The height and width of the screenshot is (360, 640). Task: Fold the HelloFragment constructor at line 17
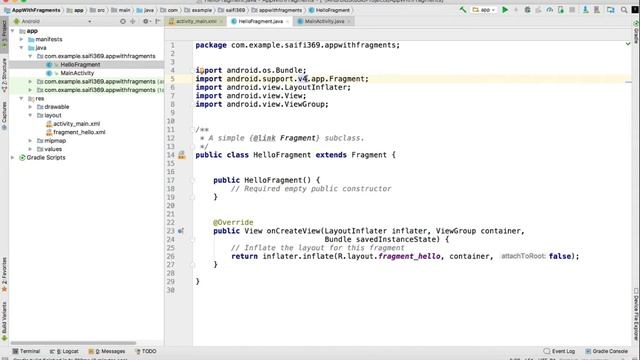[192, 180]
